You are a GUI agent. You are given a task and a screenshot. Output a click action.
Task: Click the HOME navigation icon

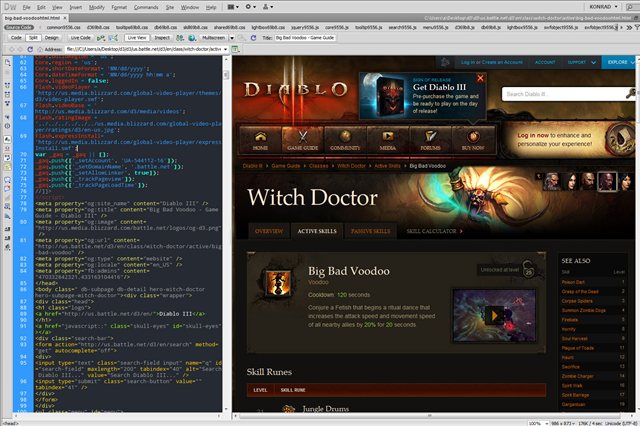pyautogui.click(x=260, y=140)
